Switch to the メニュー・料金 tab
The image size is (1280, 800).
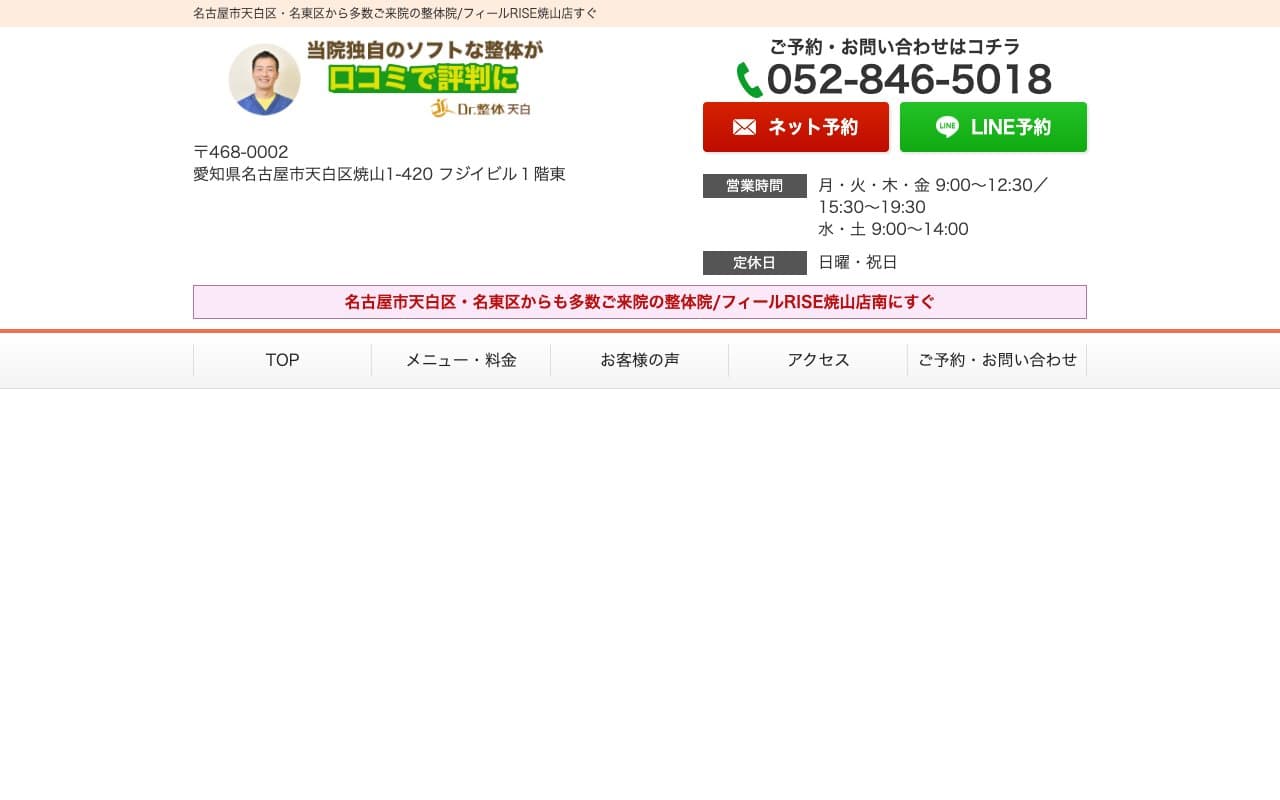460,360
